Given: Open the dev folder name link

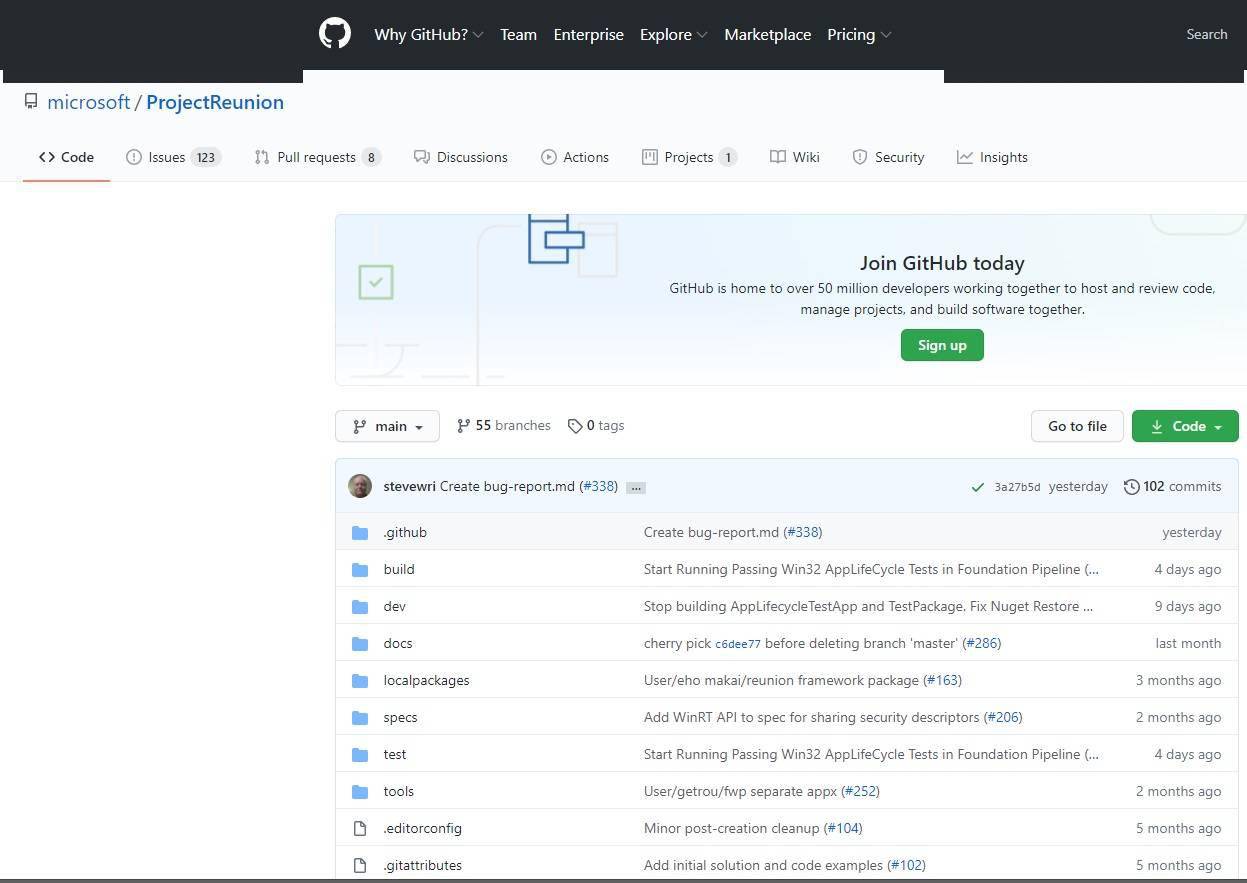Looking at the screenshot, I should click(x=395, y=606).
